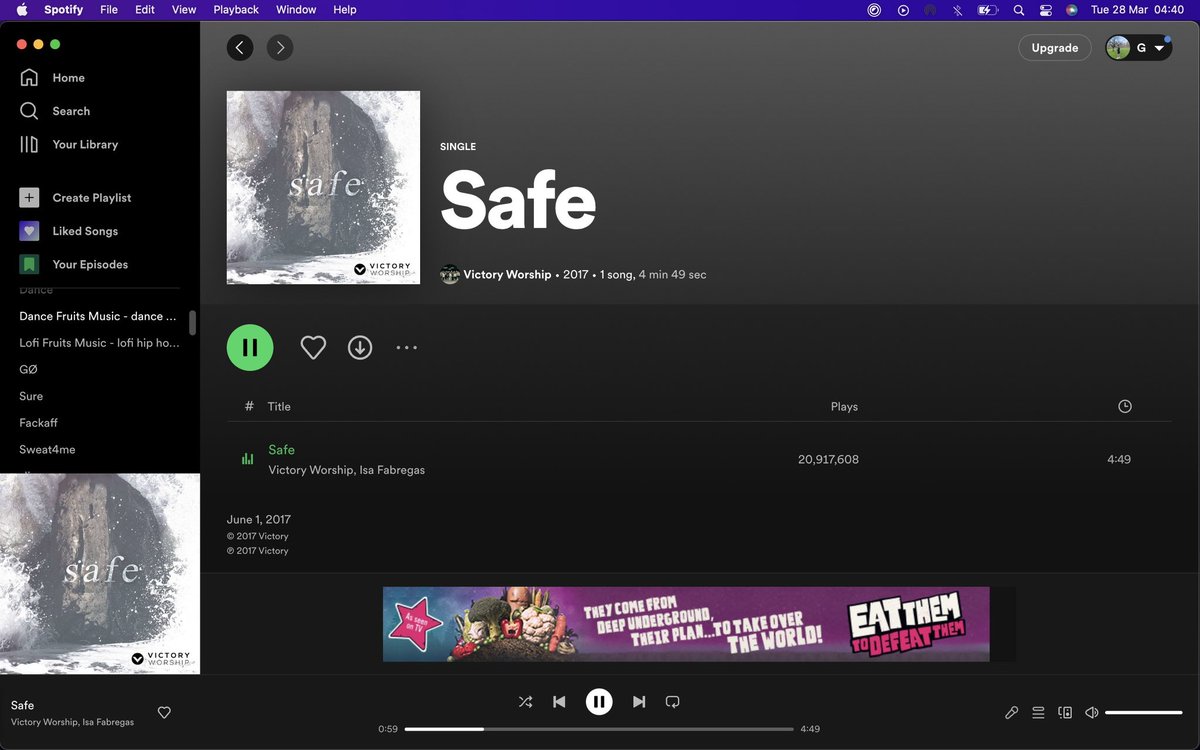Open the File menu
1200x750 pixels.
(x=109, y=9)
